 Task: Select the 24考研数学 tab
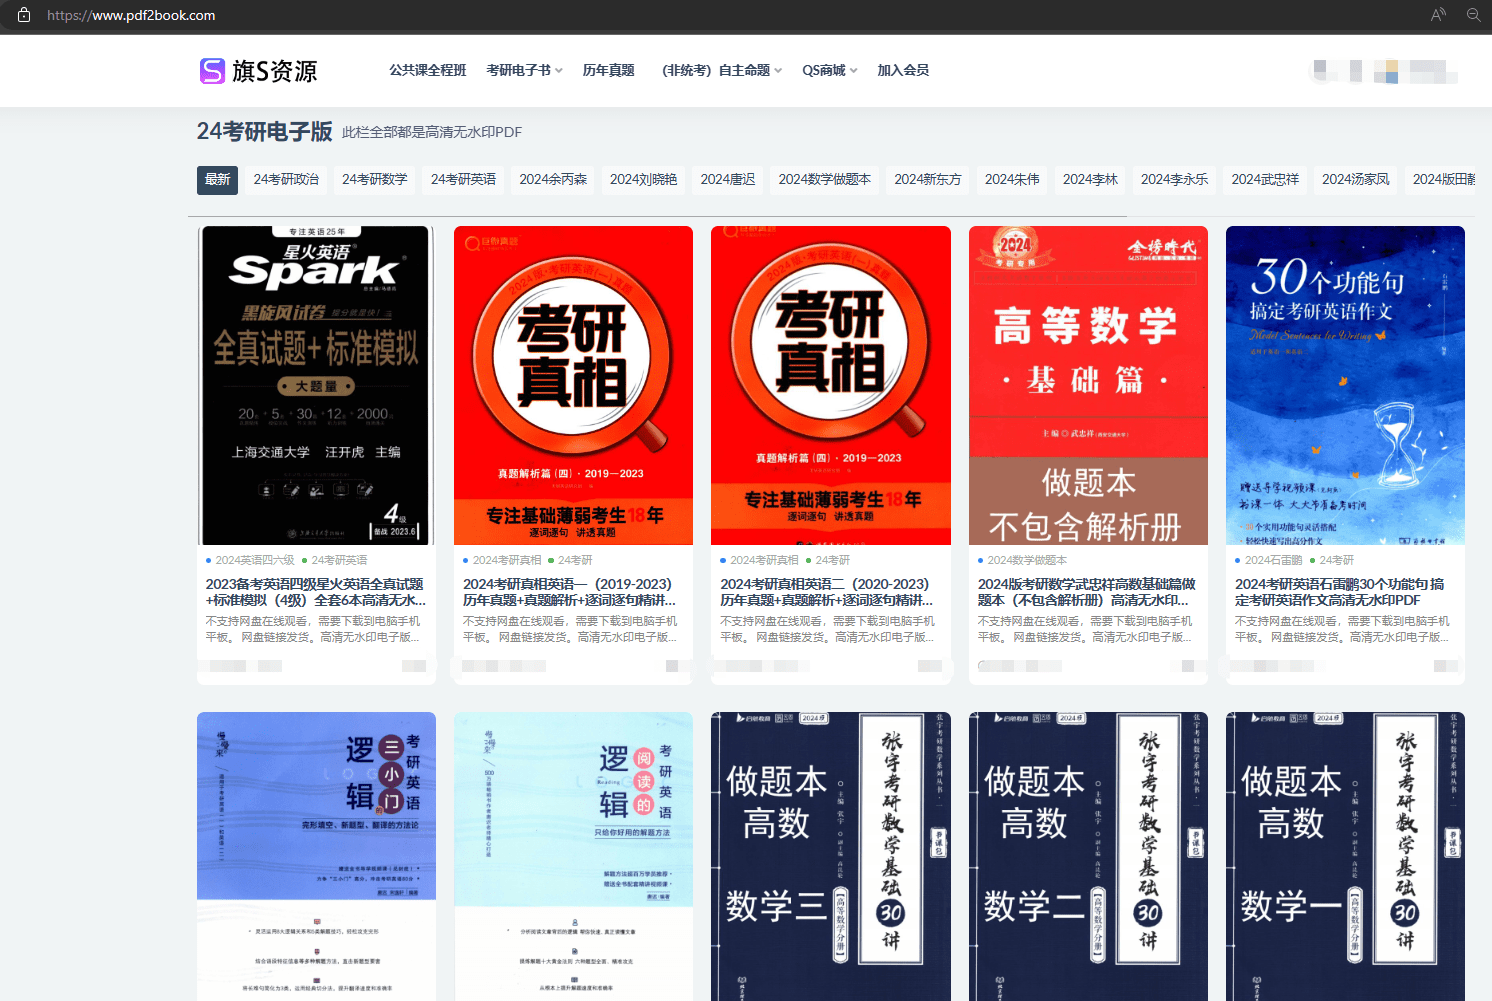tap(375, 180)
